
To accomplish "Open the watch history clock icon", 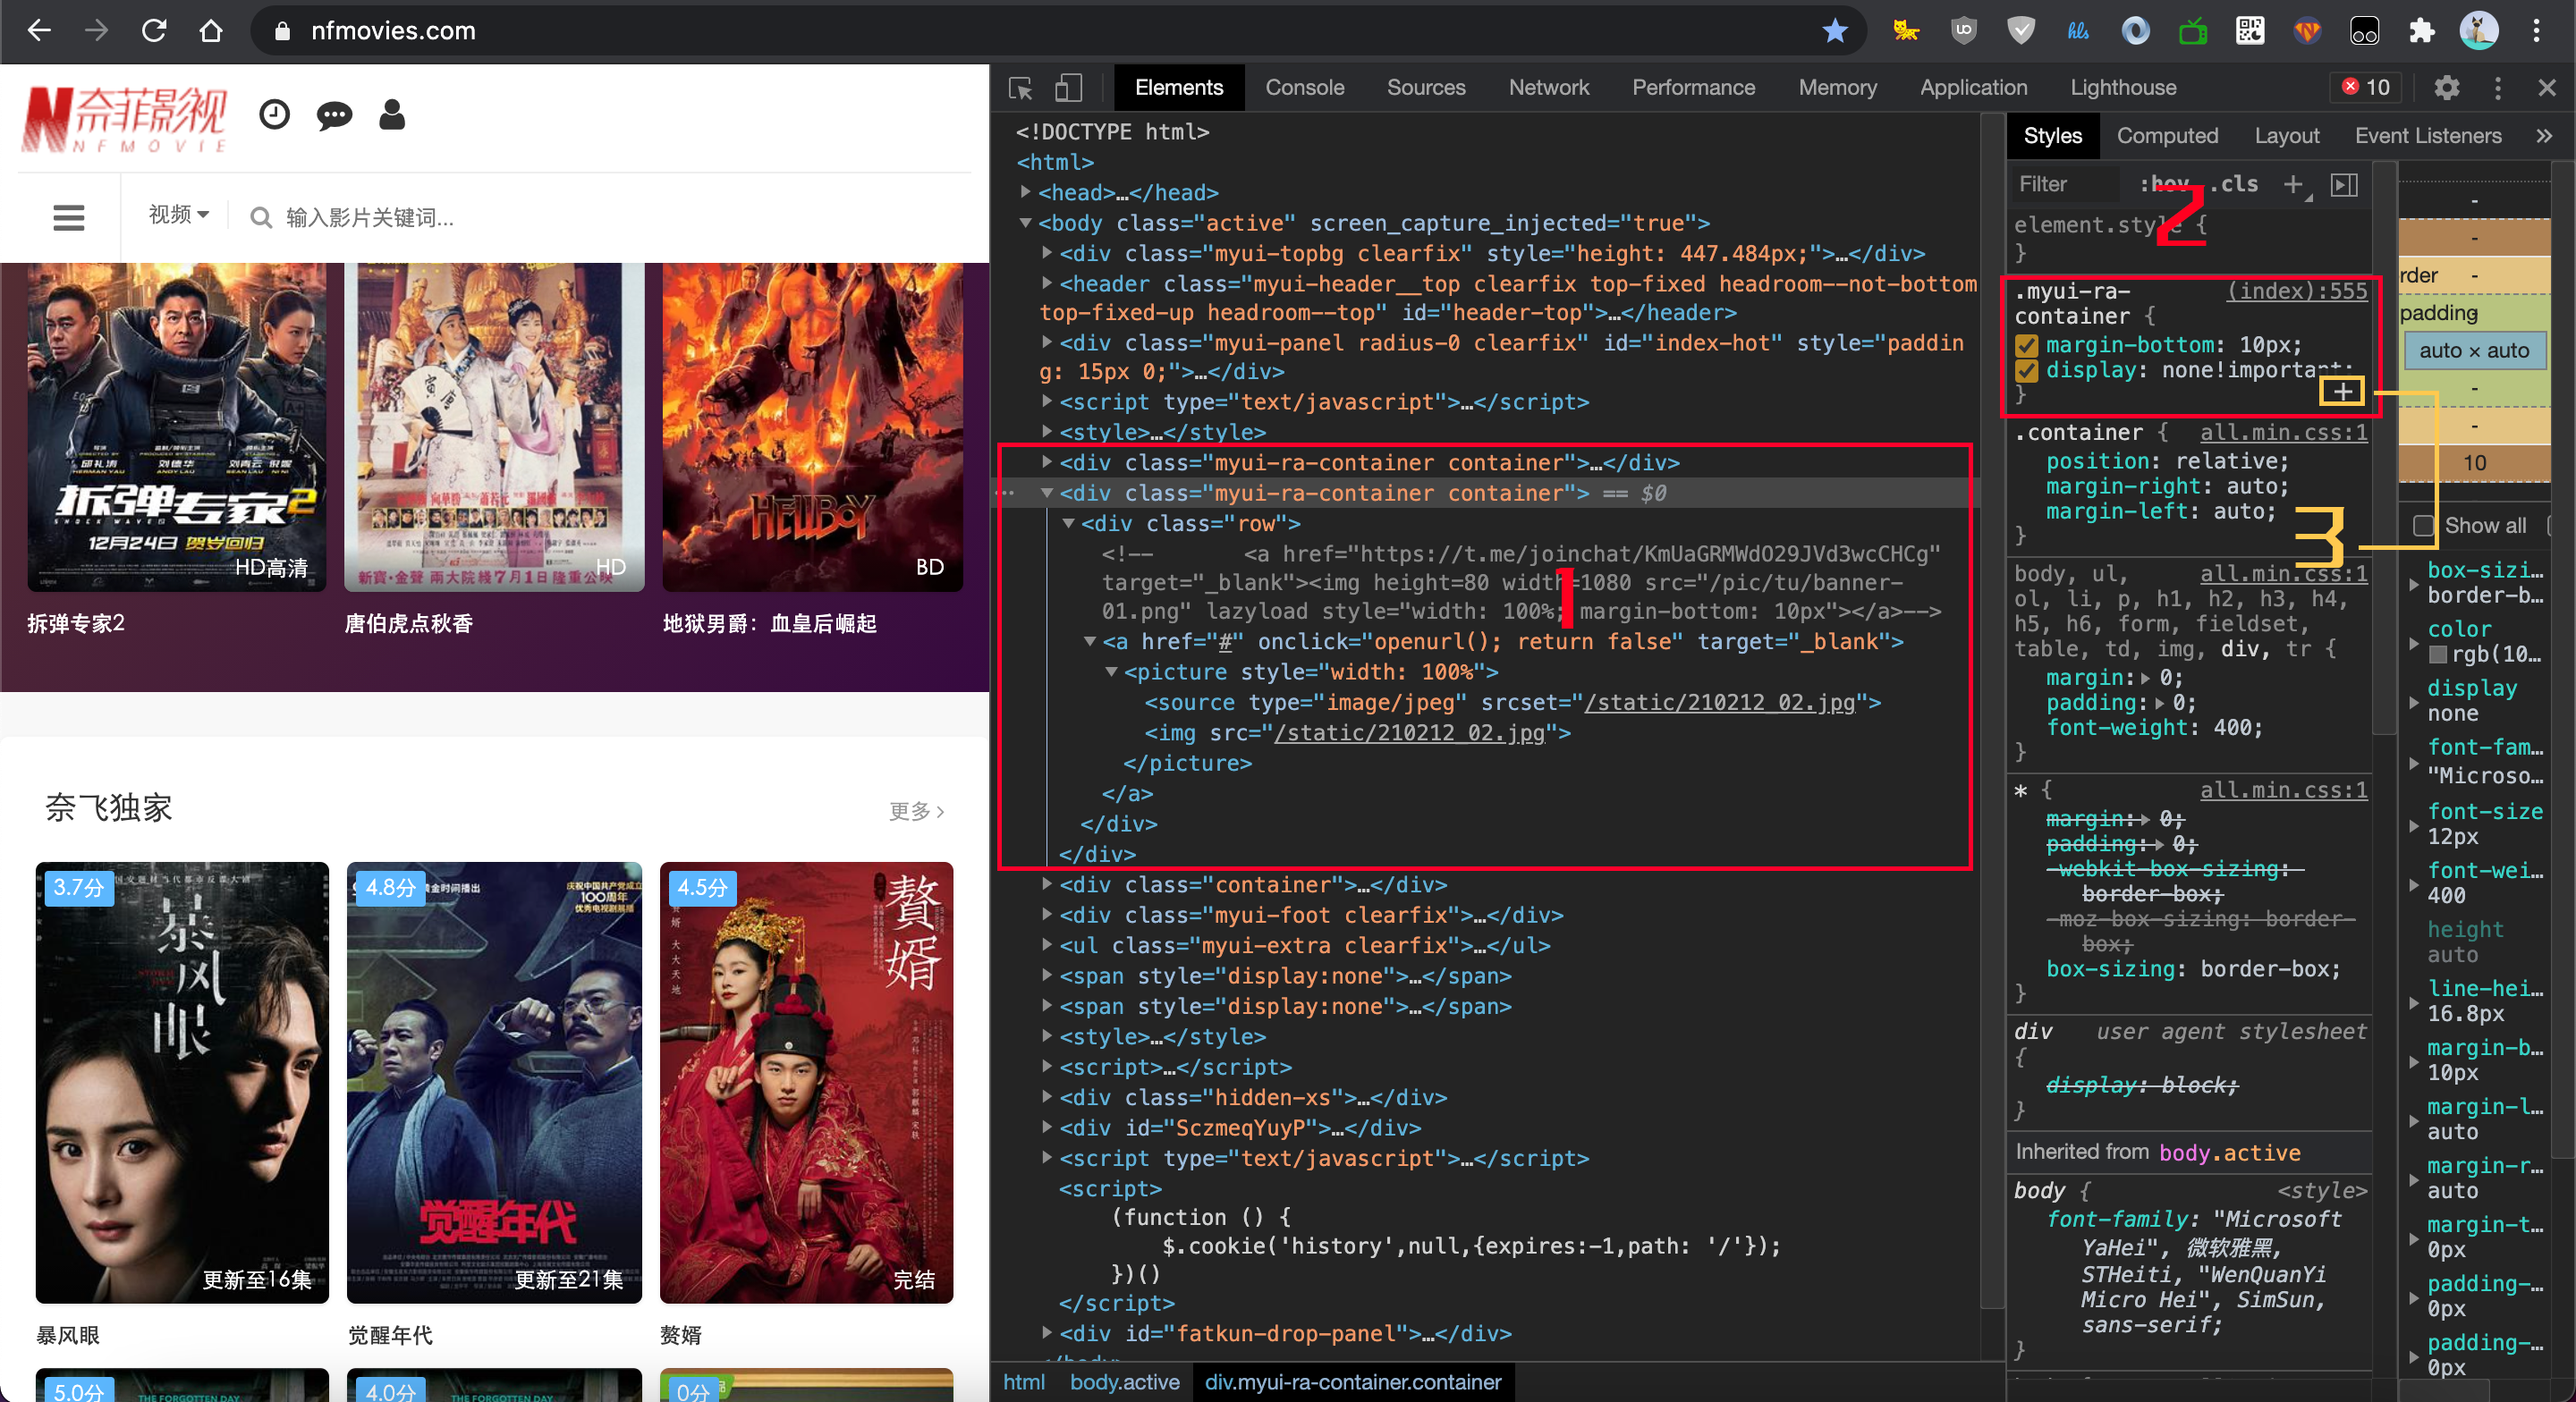I will (274, 115).
